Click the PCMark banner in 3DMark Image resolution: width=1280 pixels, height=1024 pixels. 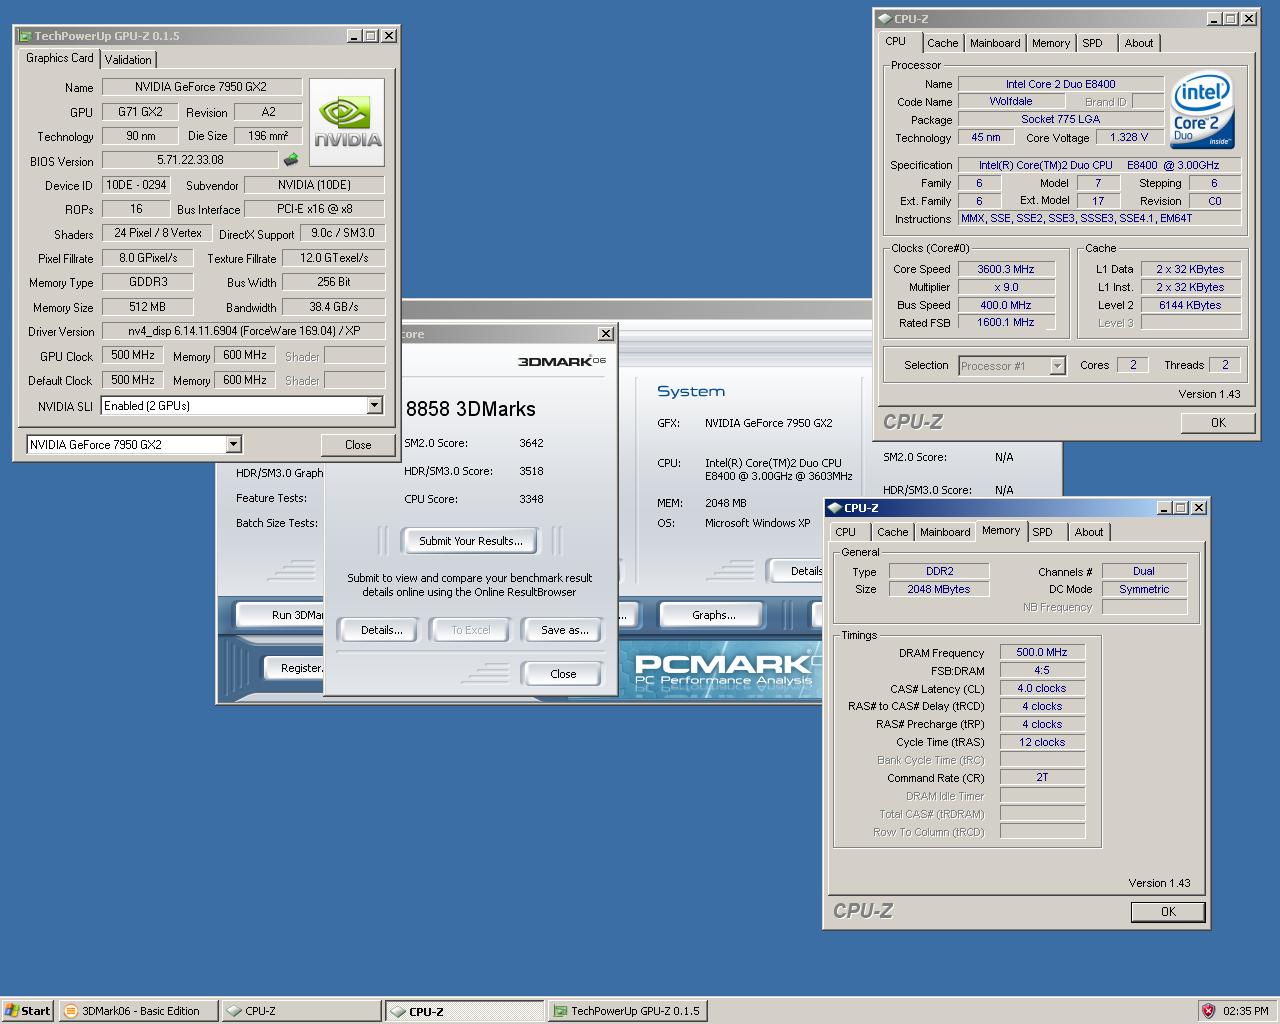(x=723, y=670)
